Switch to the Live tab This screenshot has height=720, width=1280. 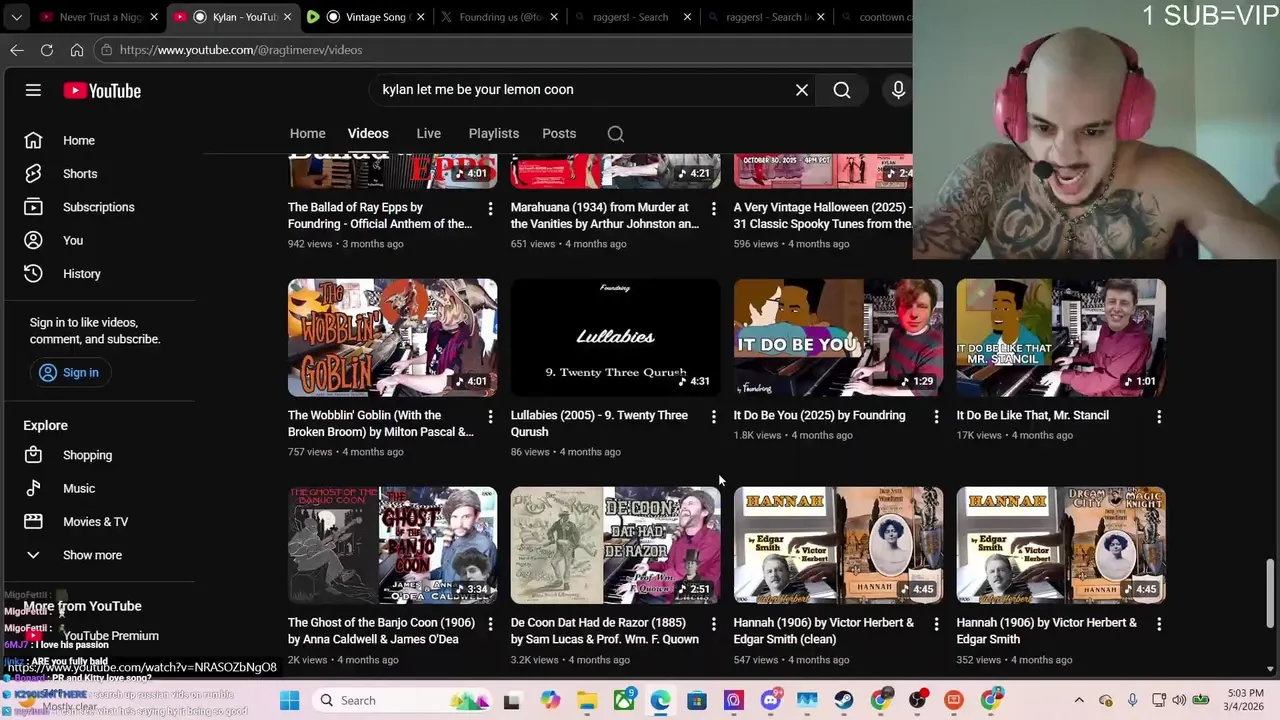click(428, 133)
